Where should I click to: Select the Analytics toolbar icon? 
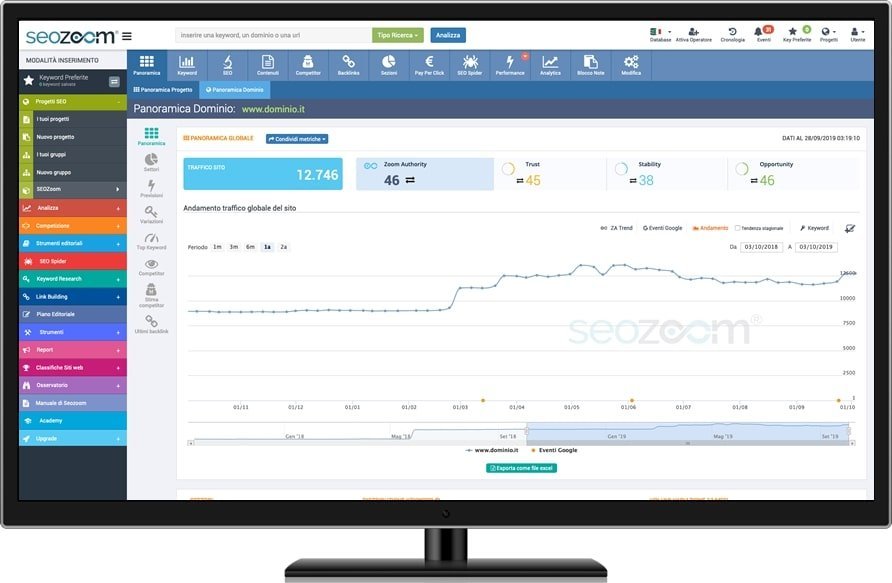coord(550,65)
